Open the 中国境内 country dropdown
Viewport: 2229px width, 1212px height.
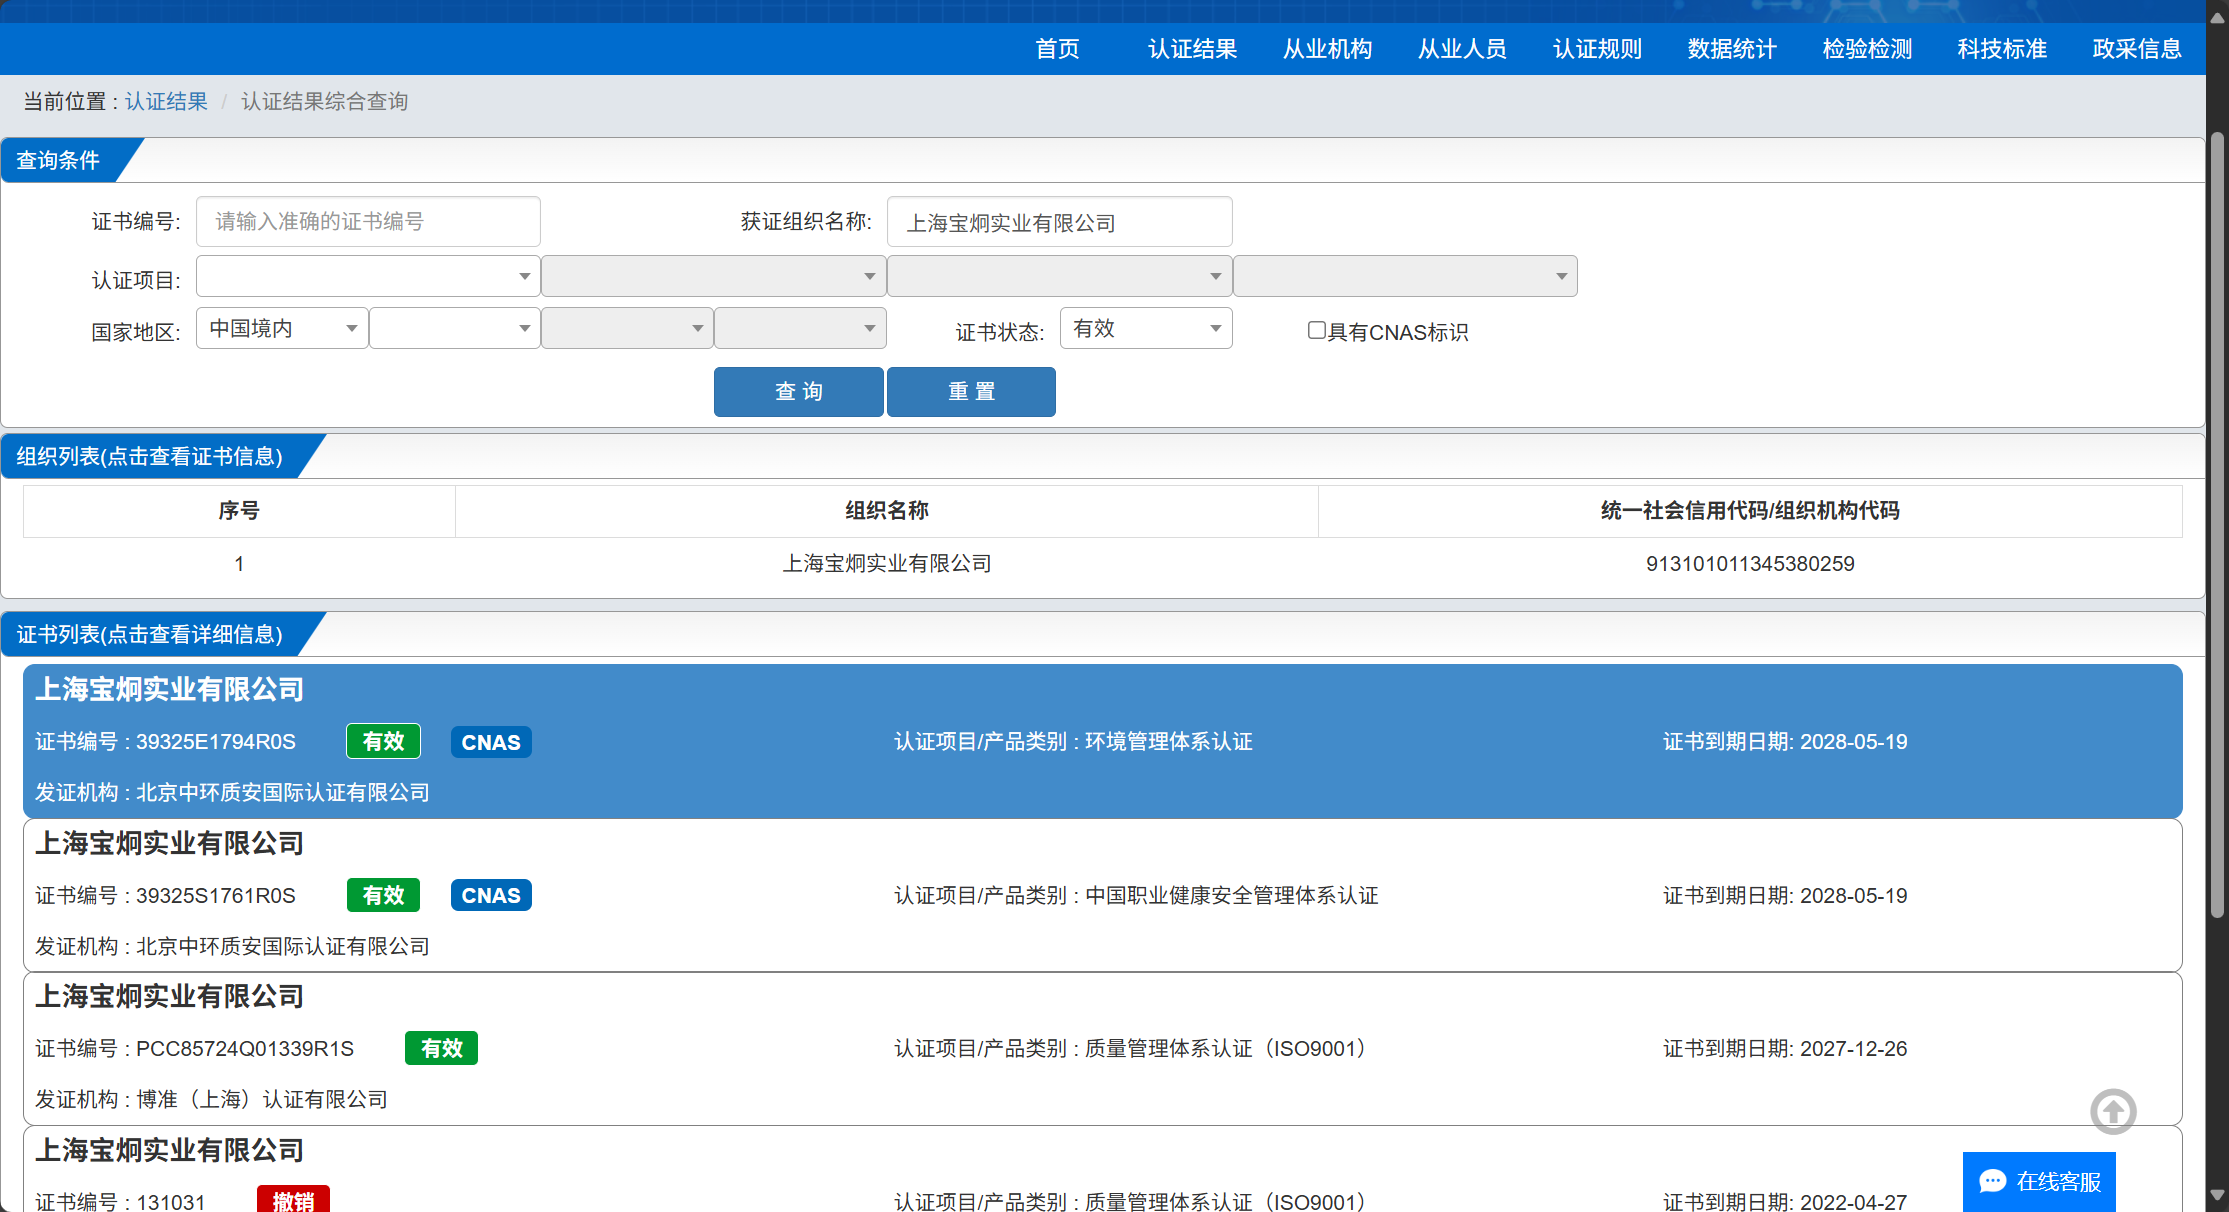pyautogui.click(x=282, y=328)
